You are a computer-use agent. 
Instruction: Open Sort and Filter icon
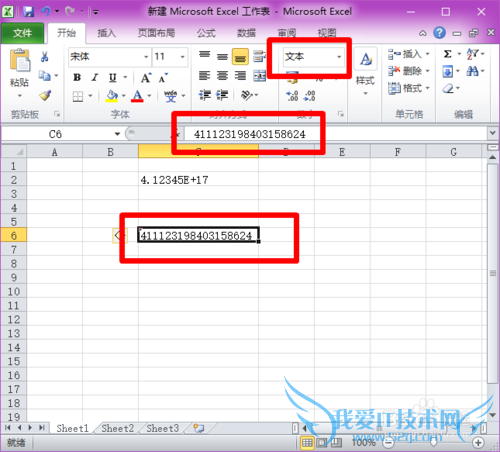[473, 54]
